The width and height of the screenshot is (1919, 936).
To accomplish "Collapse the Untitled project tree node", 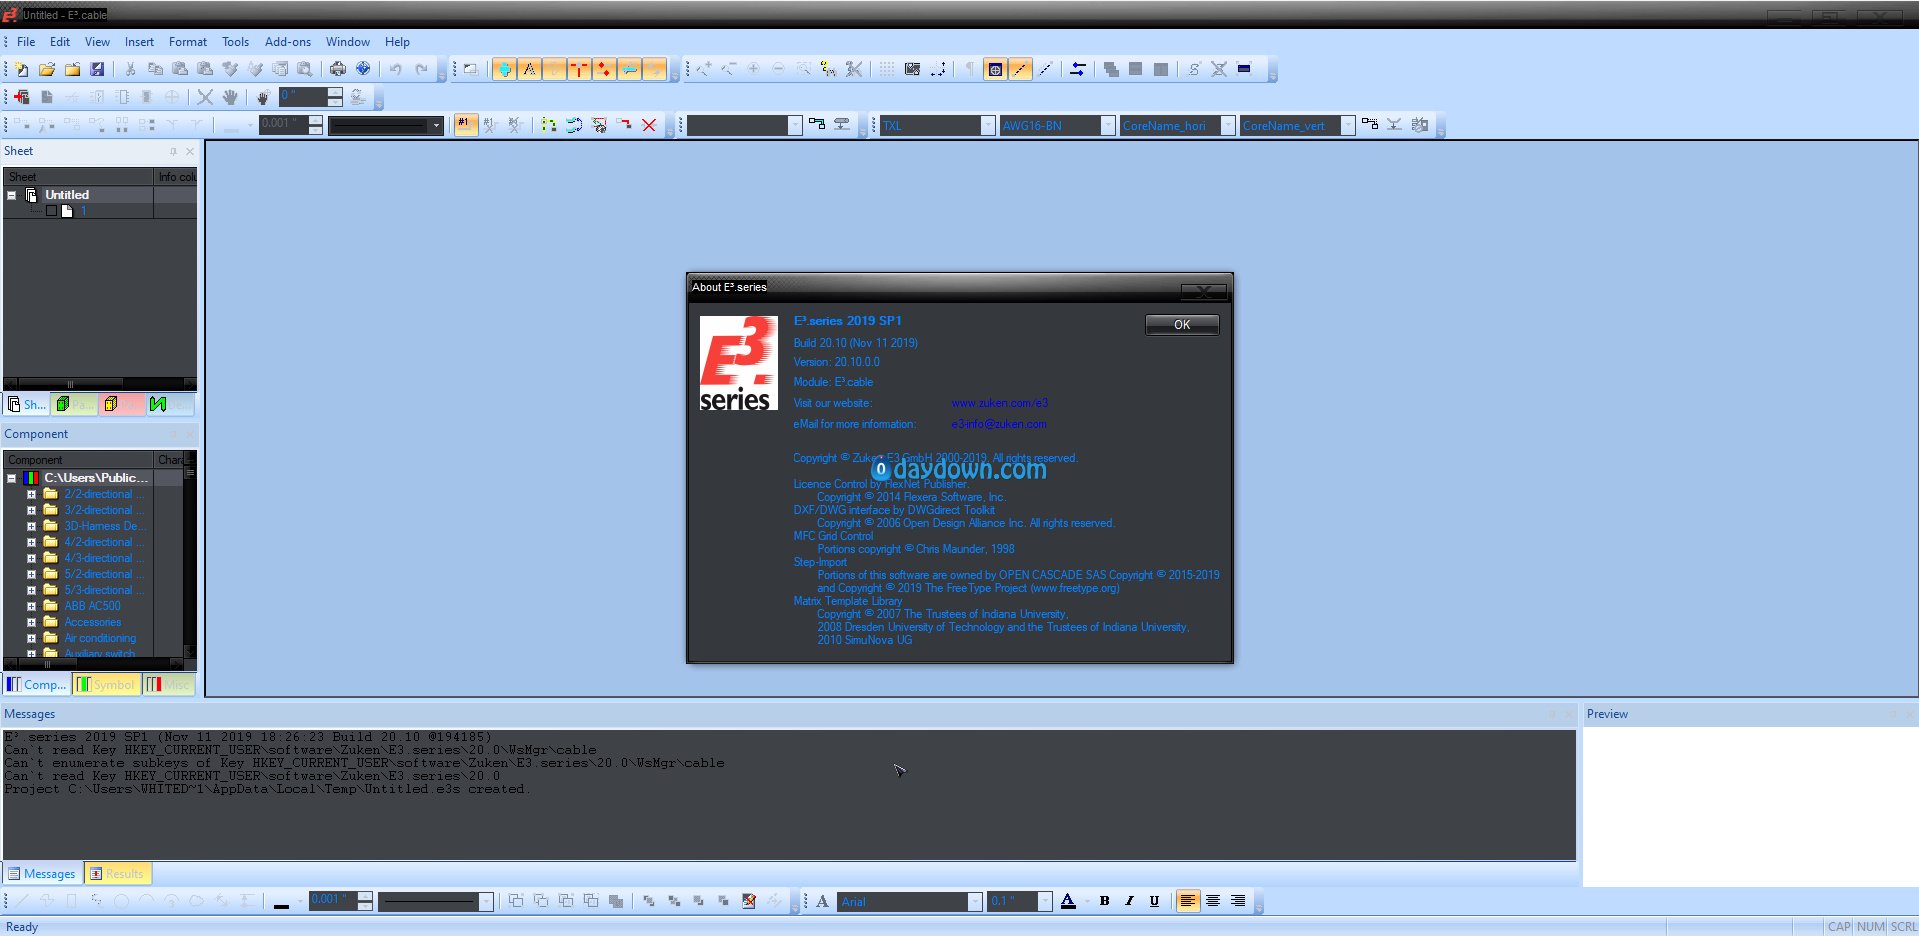I will (x=12, y=195).
